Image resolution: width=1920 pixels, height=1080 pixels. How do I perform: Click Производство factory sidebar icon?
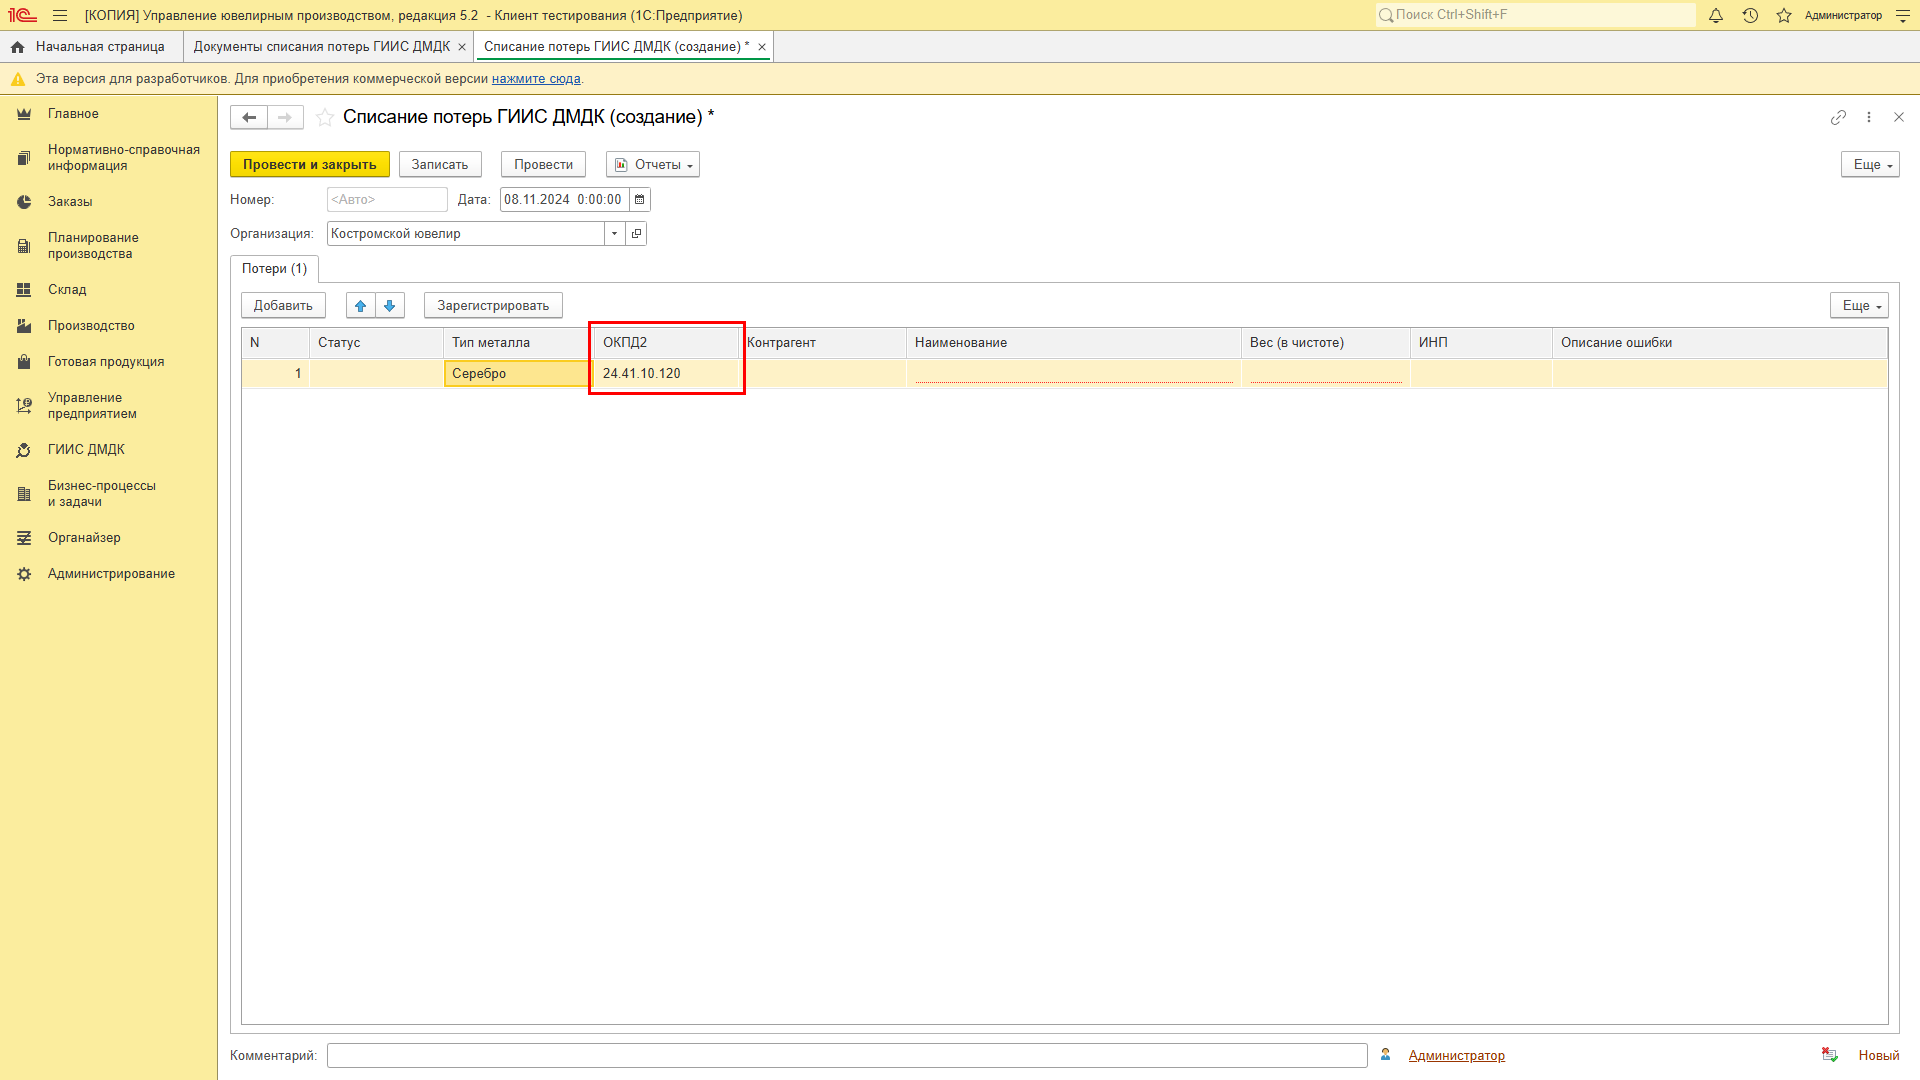tap(24, 326)
